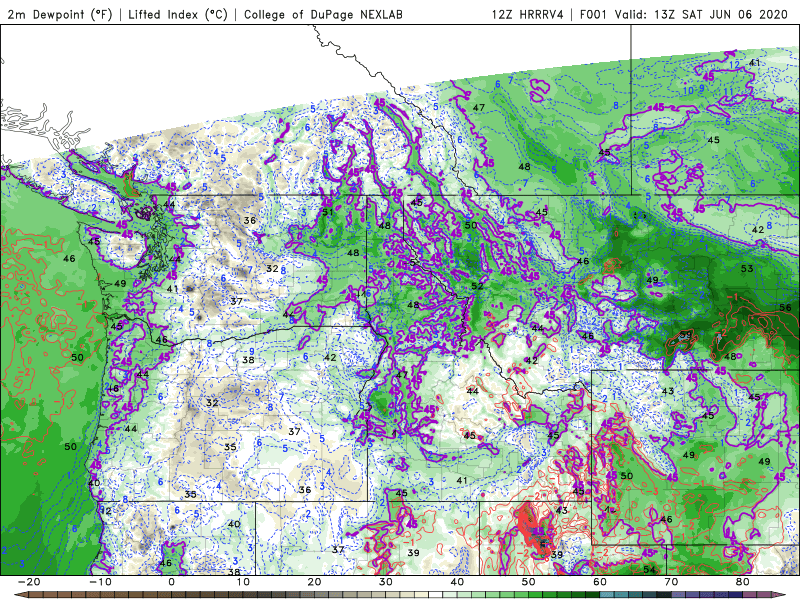
Task: Click the blue '10' lifted index contour label
Action: 688,91
